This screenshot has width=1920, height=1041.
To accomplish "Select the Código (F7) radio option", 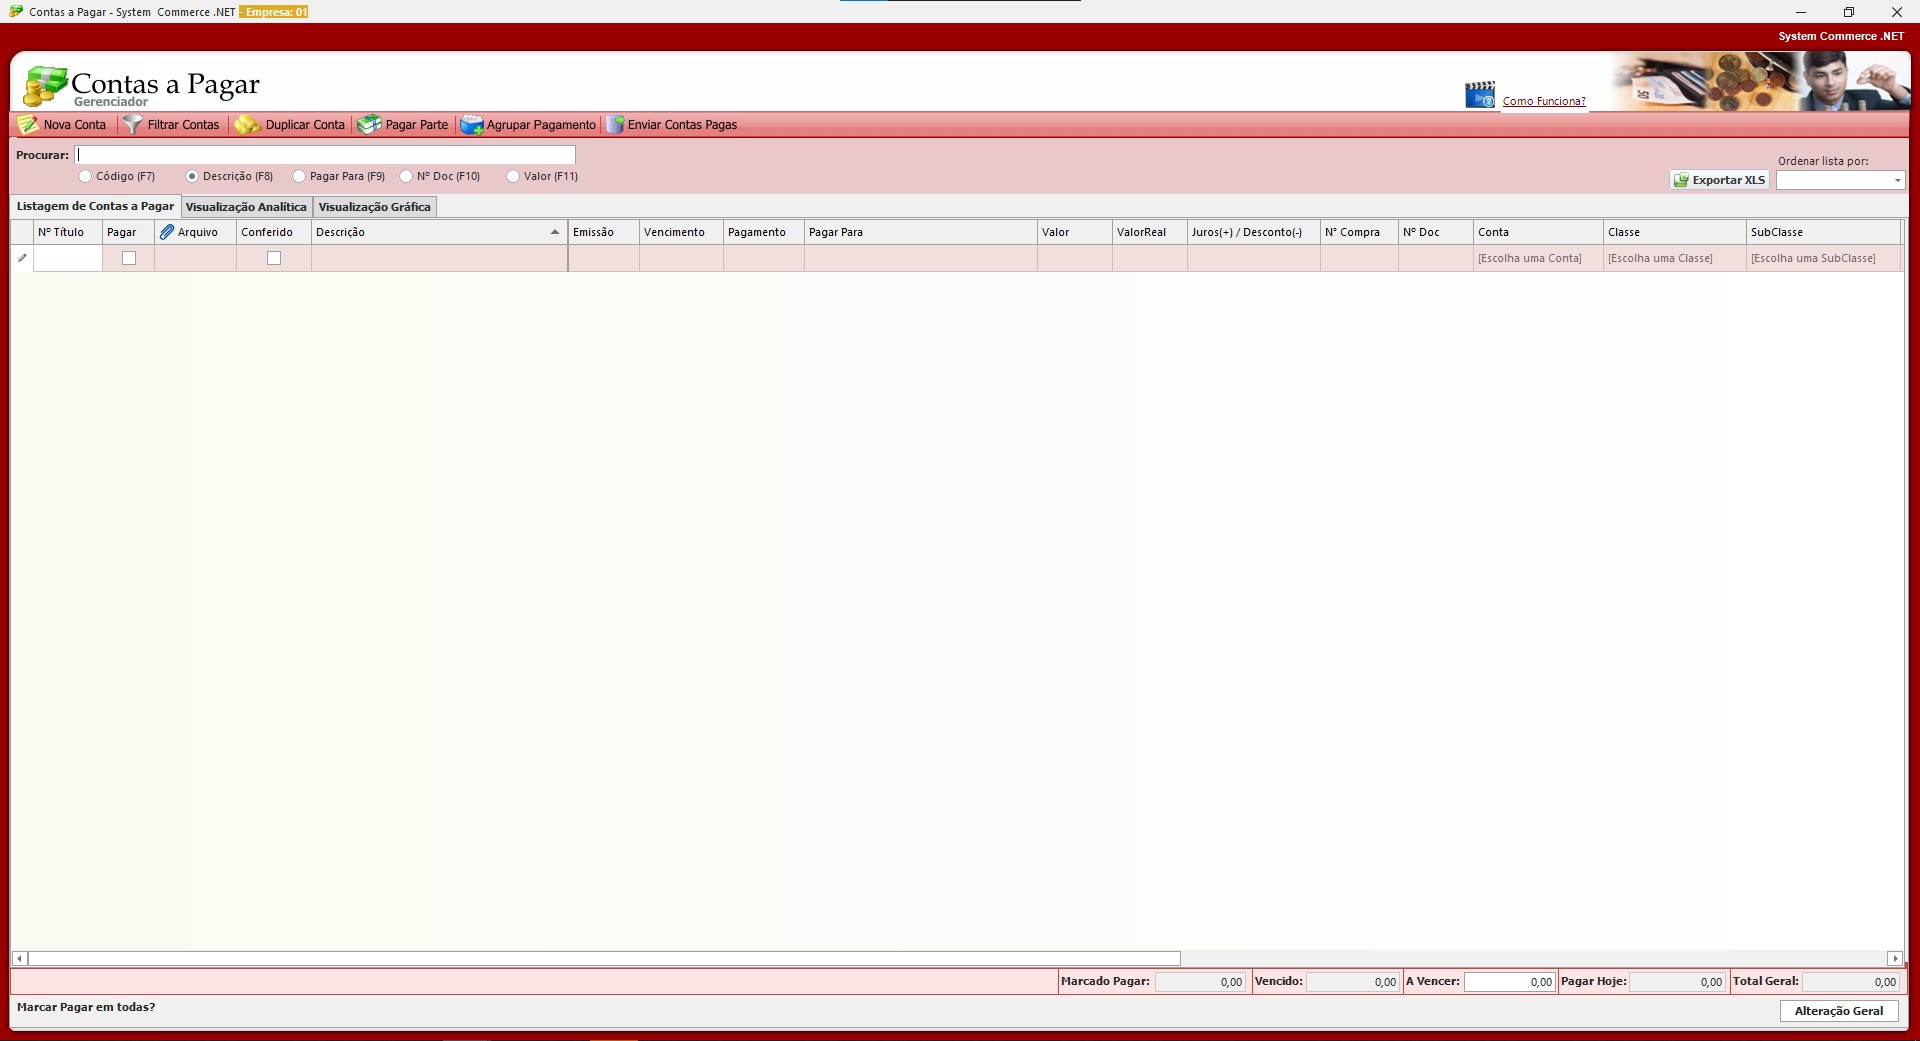I will point(85,176).
